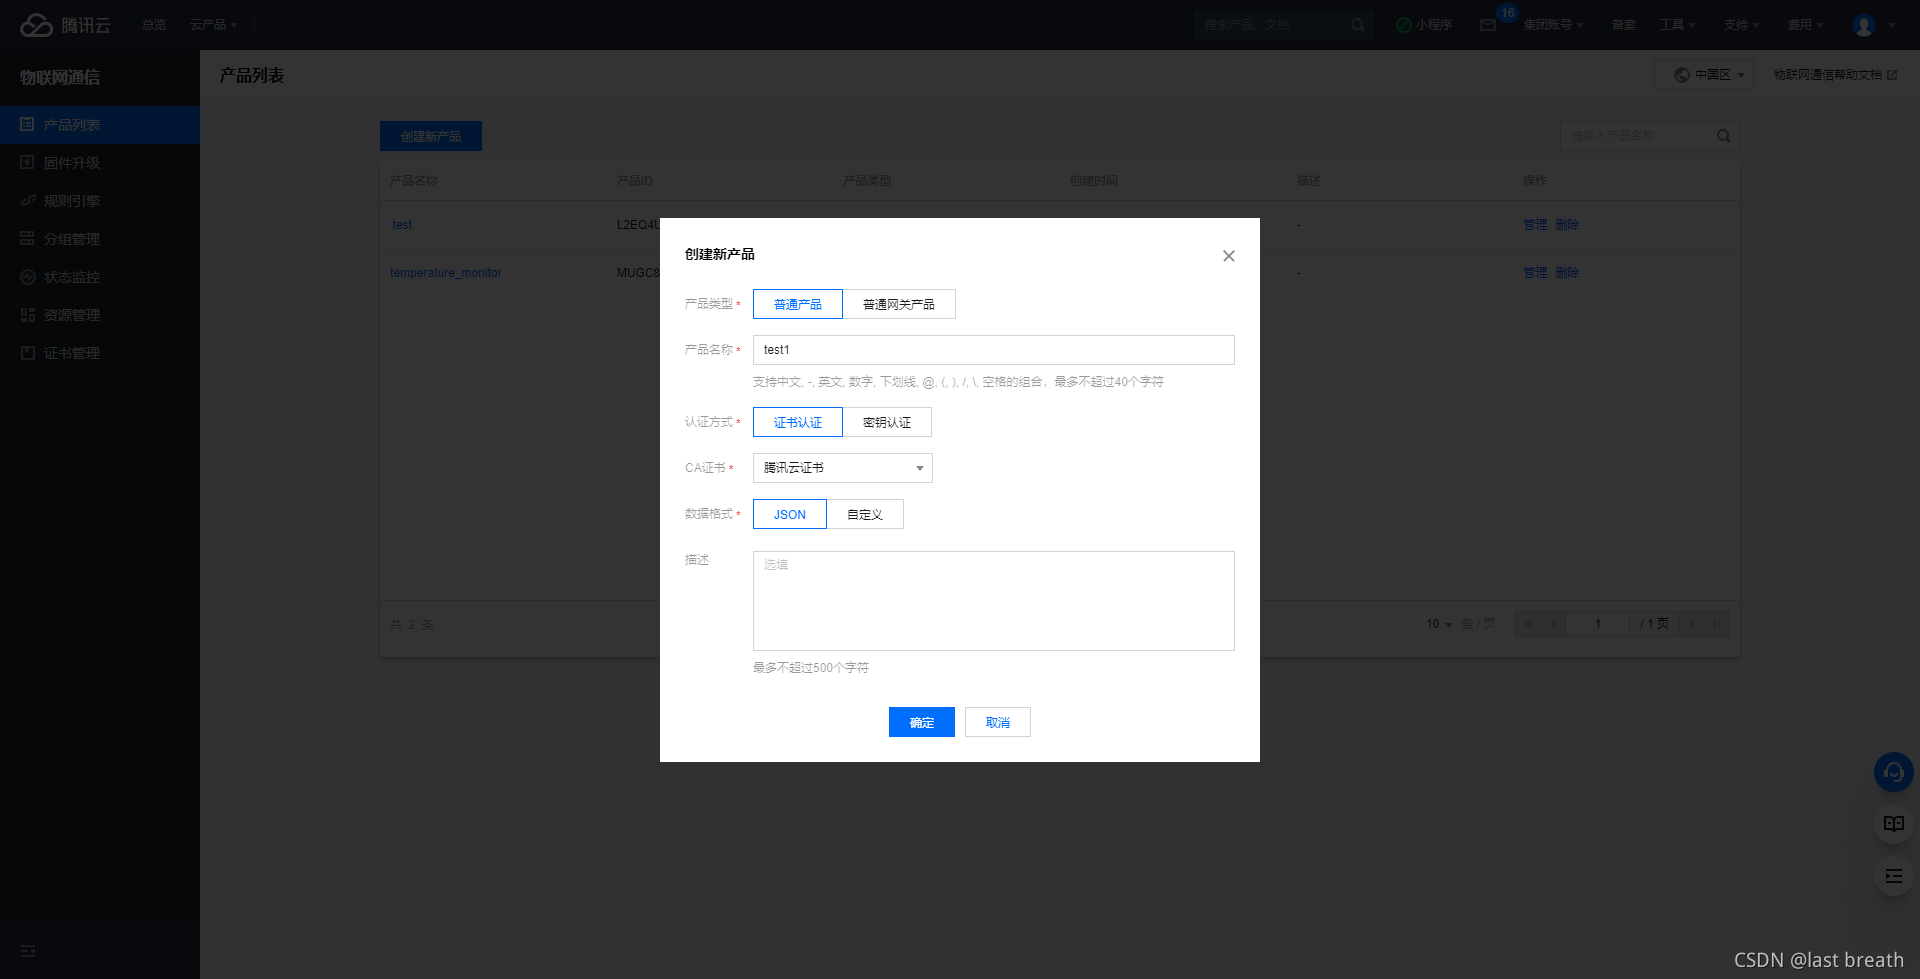Expand the 云产品 menu
Viewport: 1920px width, 979px height.
pyautogui.click(x=213, y=25)
